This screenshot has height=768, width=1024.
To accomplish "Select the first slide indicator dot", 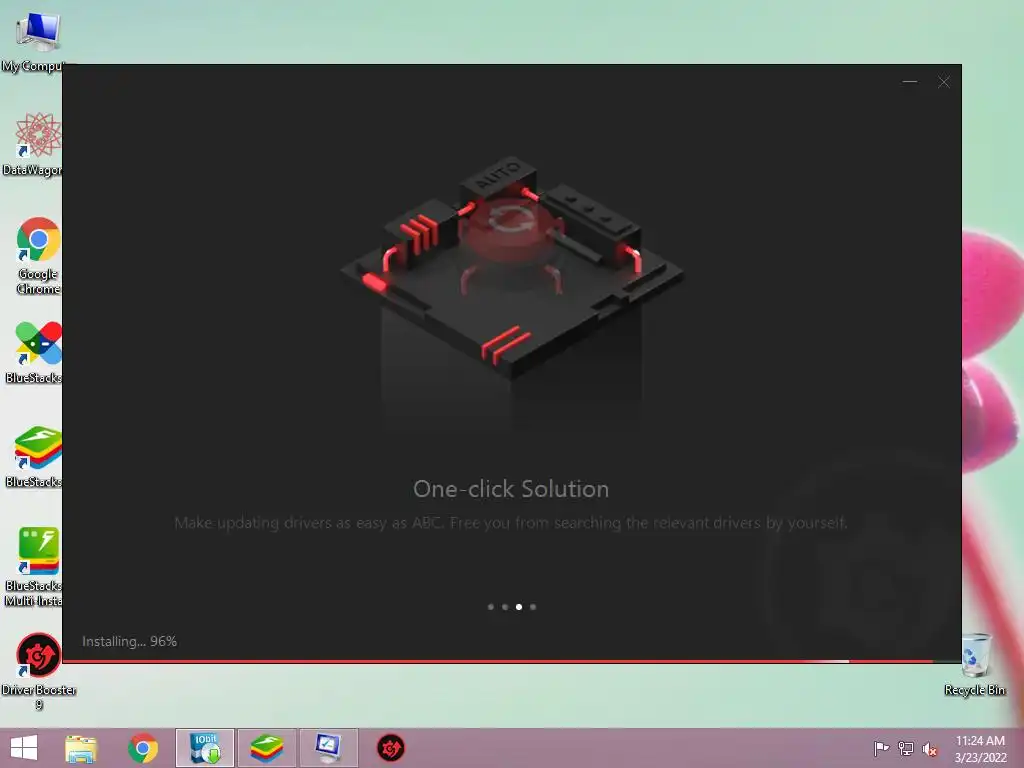I will pyautogui.click(x=491, y=607).
